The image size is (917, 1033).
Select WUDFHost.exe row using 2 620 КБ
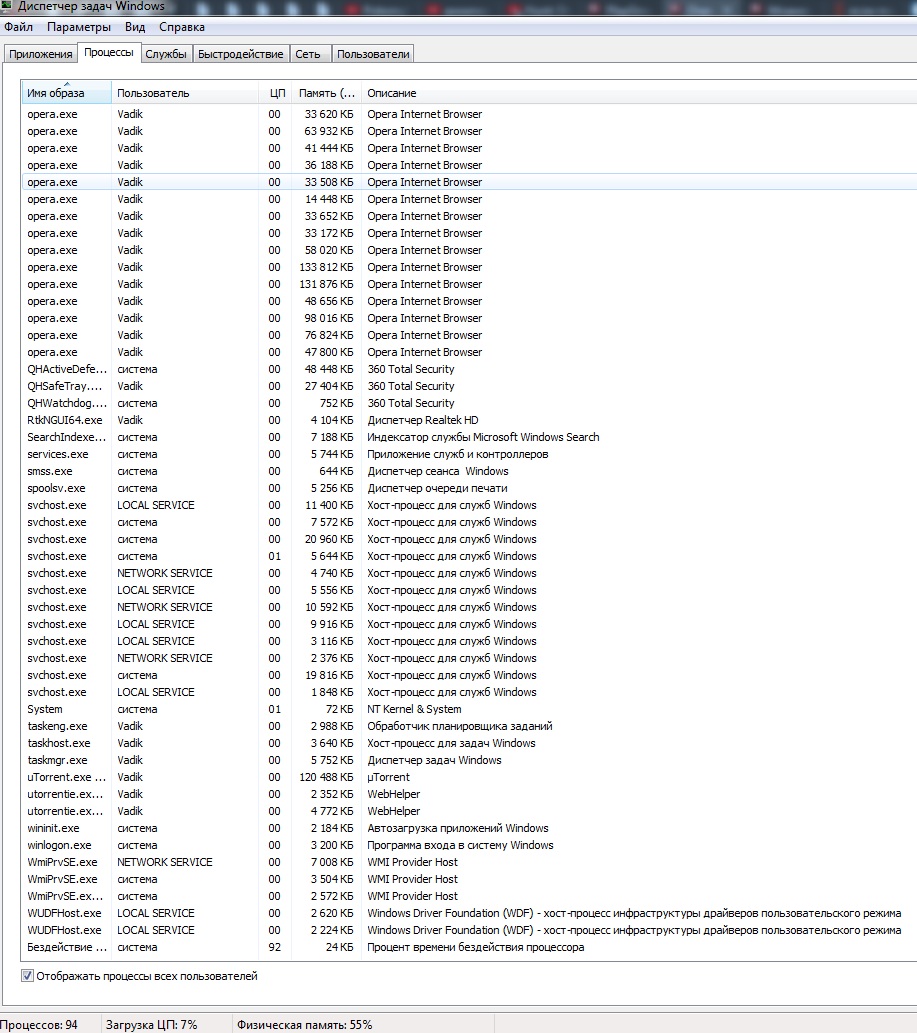click(469, 913)
